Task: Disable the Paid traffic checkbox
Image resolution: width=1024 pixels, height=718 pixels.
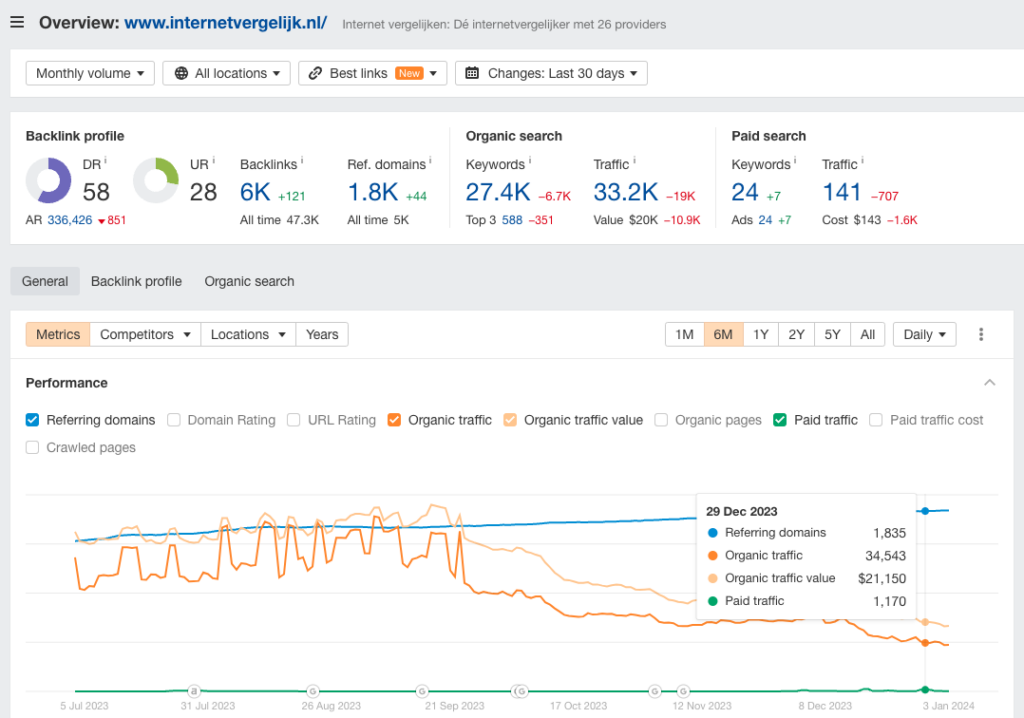Action: (780, 420)
